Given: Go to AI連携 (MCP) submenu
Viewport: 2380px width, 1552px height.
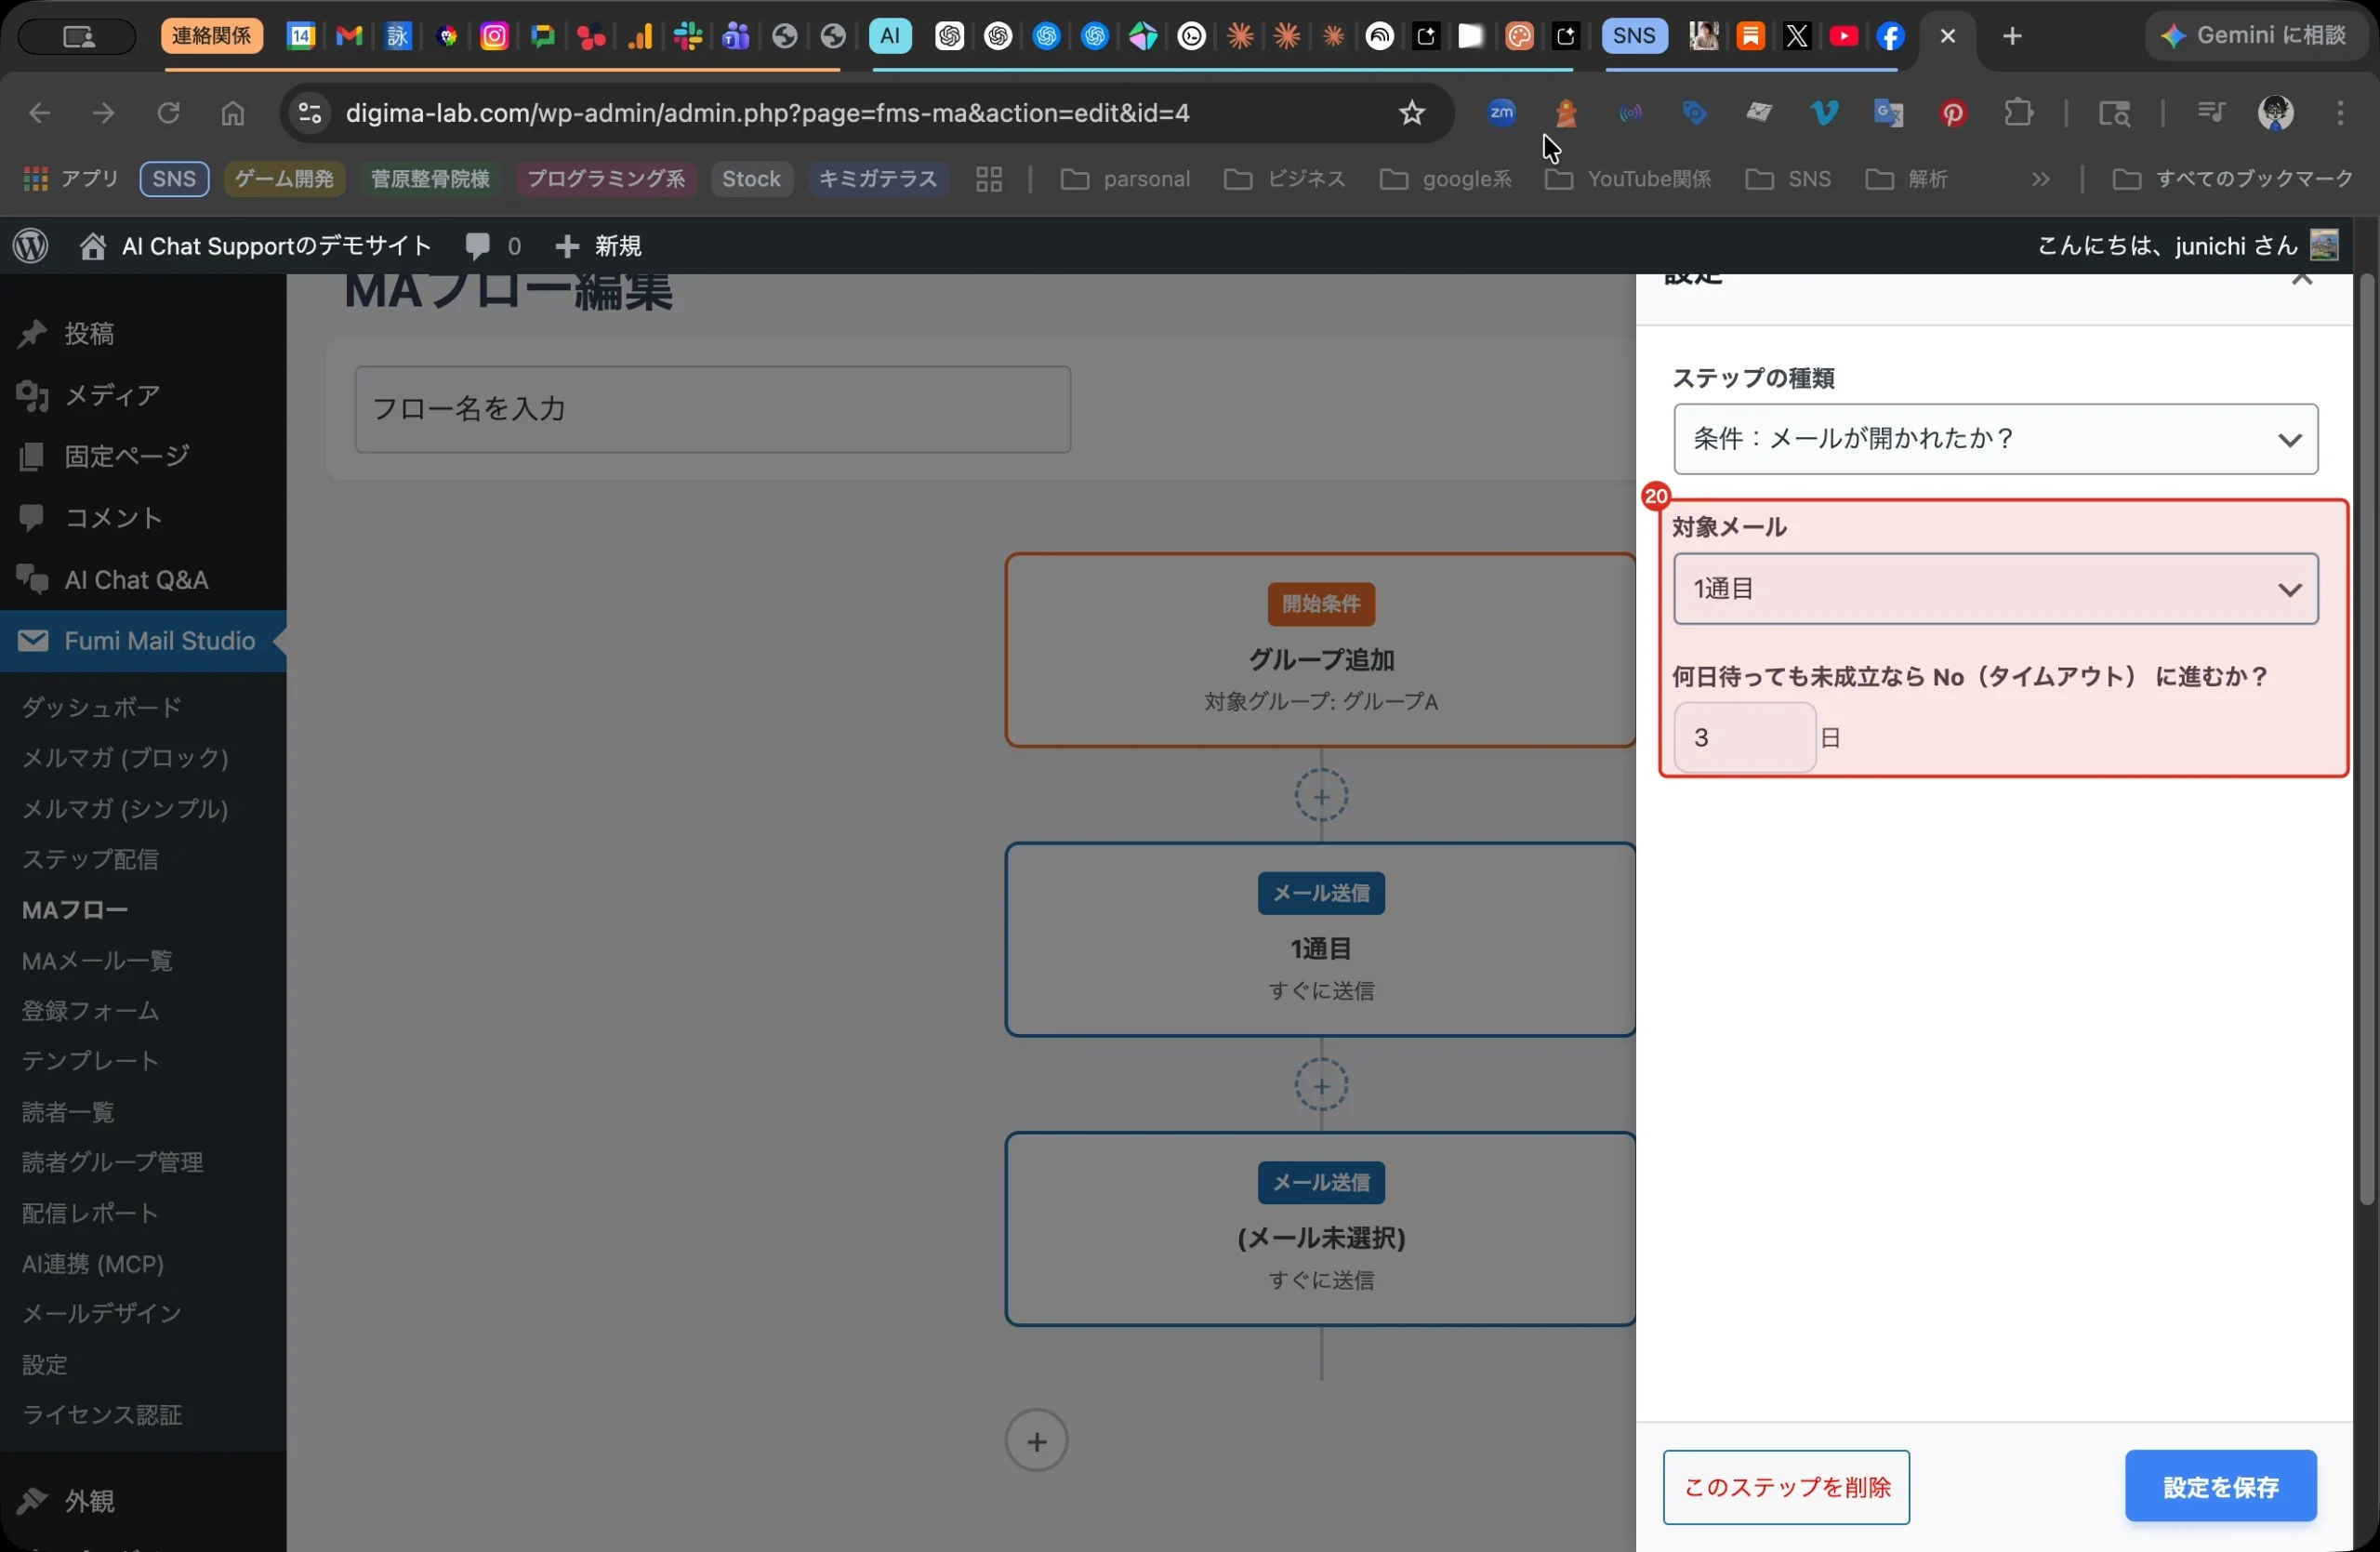Looking at the screenshot, I should point(93,1264).
